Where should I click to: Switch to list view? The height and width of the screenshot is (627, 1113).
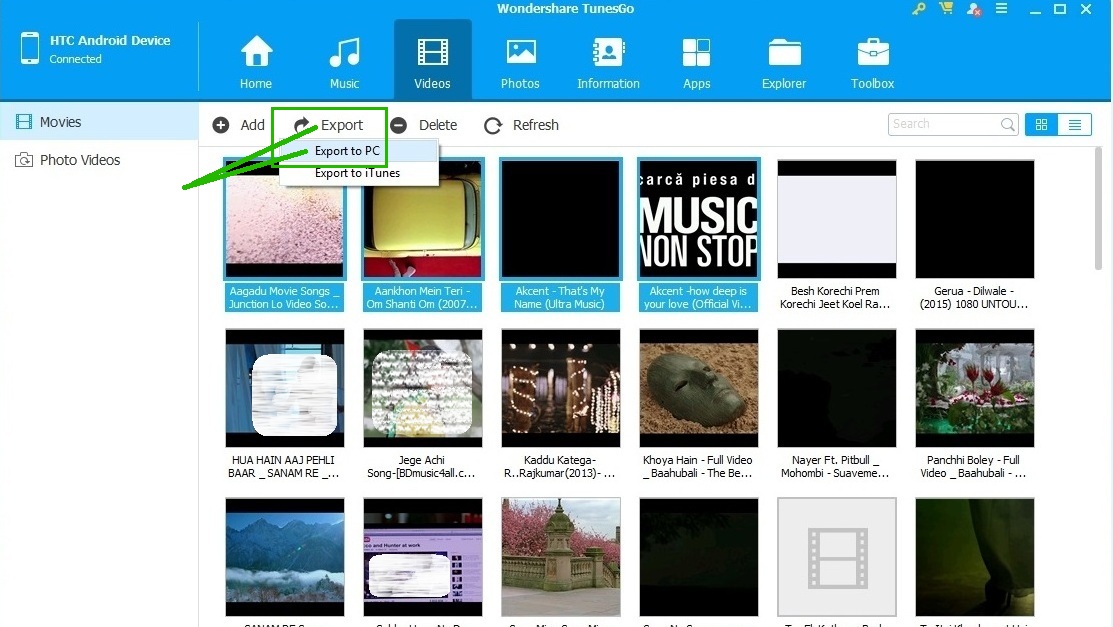pos(1074,125)
